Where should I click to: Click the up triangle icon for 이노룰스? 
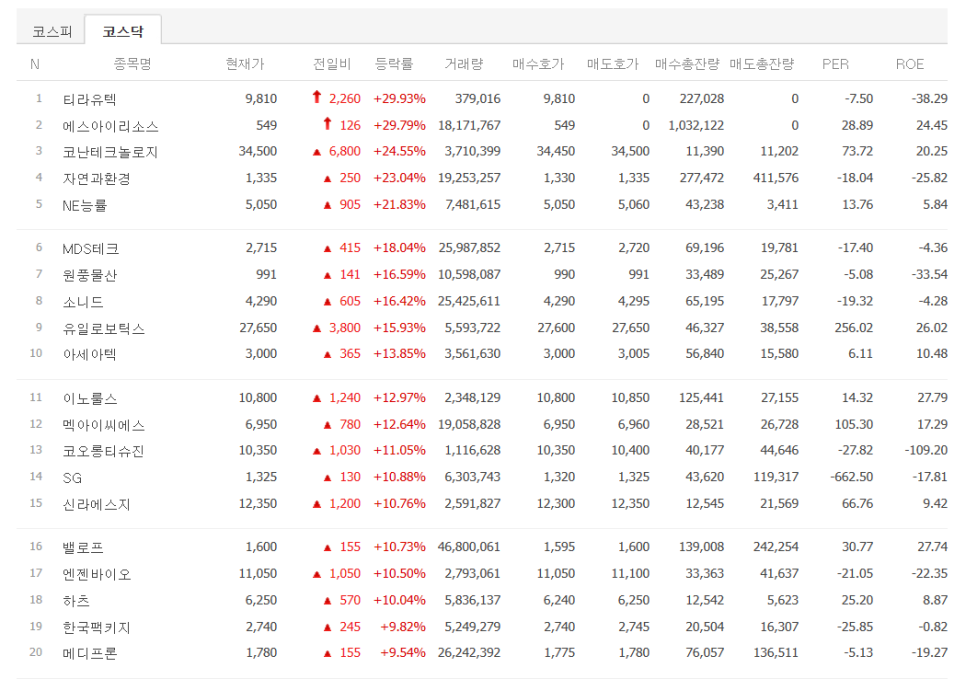click(317, 398)
